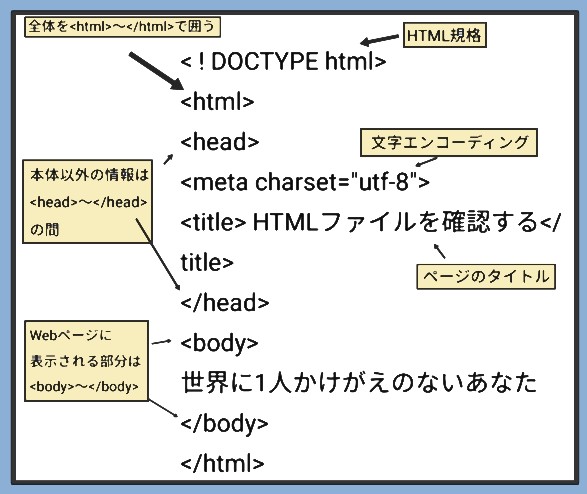Viewport: 587px width, 494px height.
Task: Click the '< ! DOCTYPE html>' line
Action: click(283, 61)
